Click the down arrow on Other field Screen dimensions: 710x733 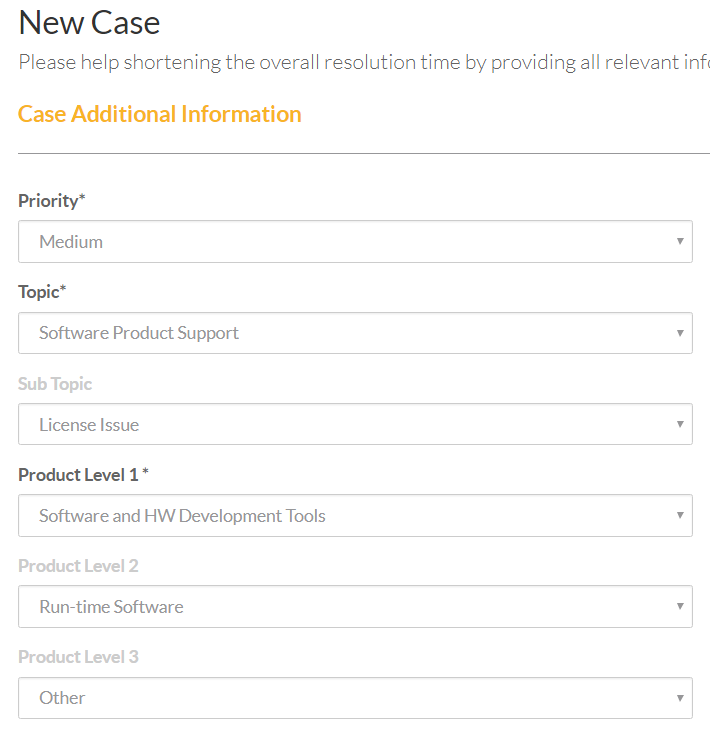pos(680,698)
